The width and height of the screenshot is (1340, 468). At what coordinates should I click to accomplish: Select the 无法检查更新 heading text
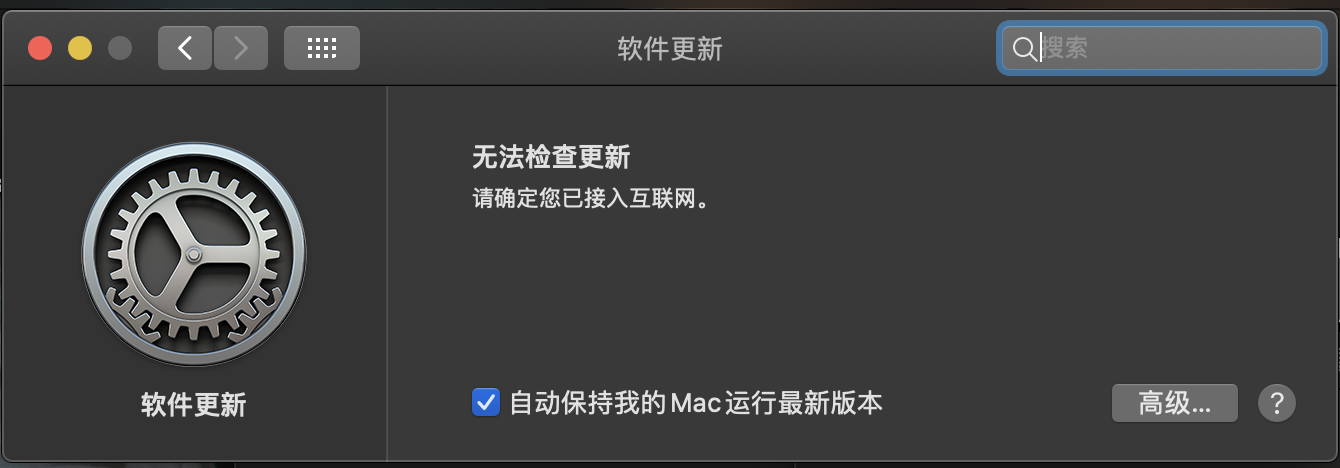point(551,158)
